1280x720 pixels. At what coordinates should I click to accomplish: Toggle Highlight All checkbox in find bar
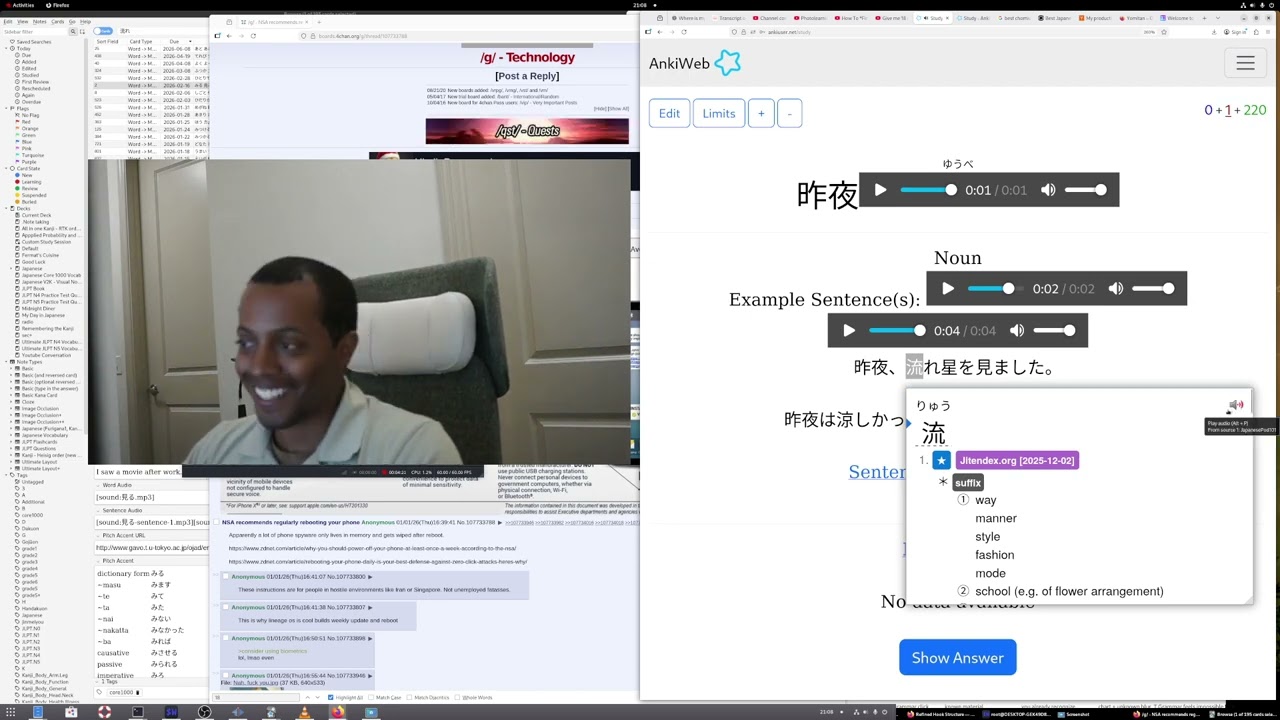(331, 697)
